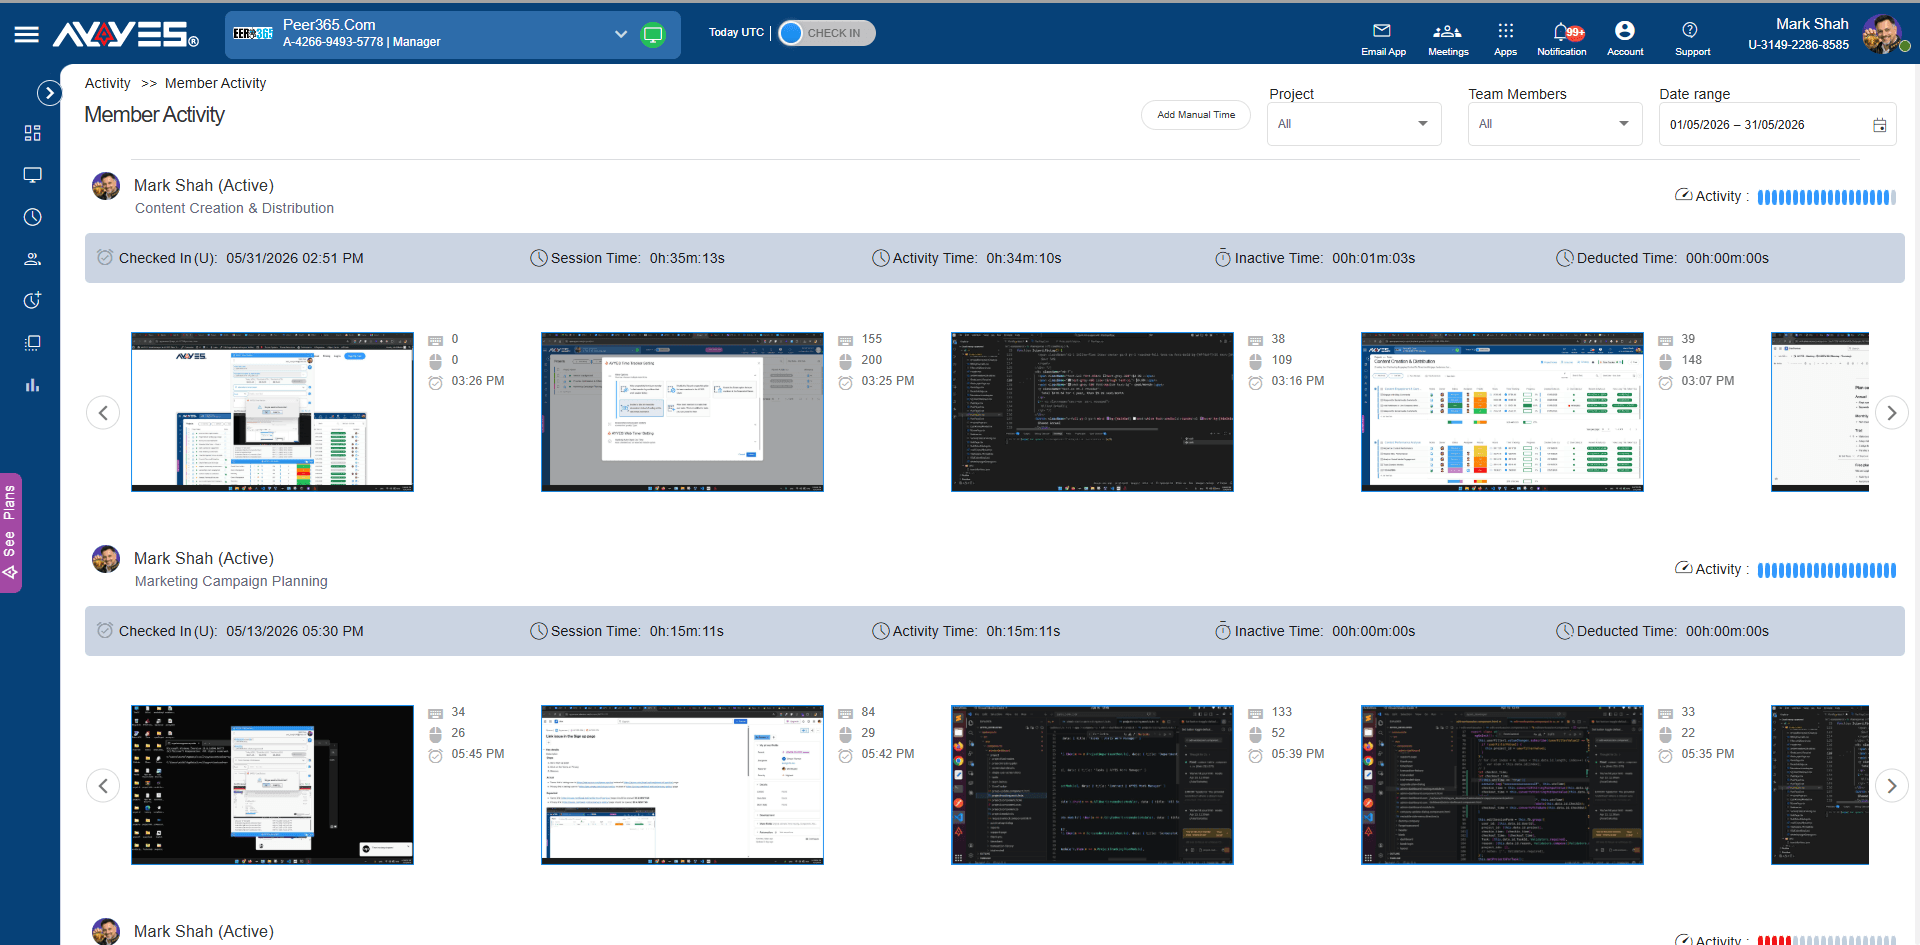
Task: Open the 03:26 PM screenshot thumbnail
Action: (x=272, y=412)
